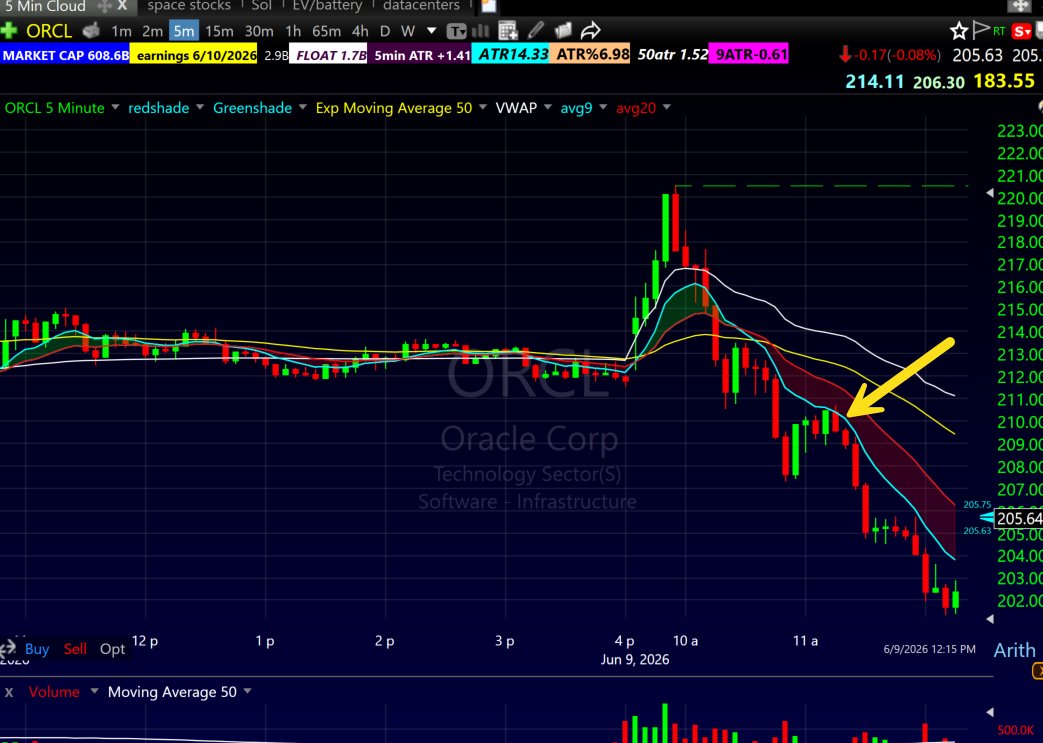
Task: Open the ORCL 5 Minute plot dropdown
Action: tap(115, 108)
